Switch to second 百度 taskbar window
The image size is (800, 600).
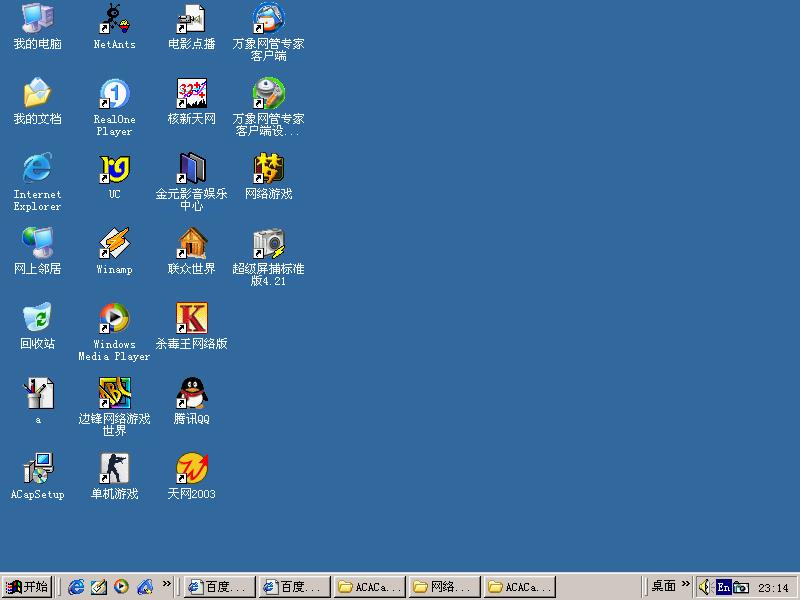point(294,587)
